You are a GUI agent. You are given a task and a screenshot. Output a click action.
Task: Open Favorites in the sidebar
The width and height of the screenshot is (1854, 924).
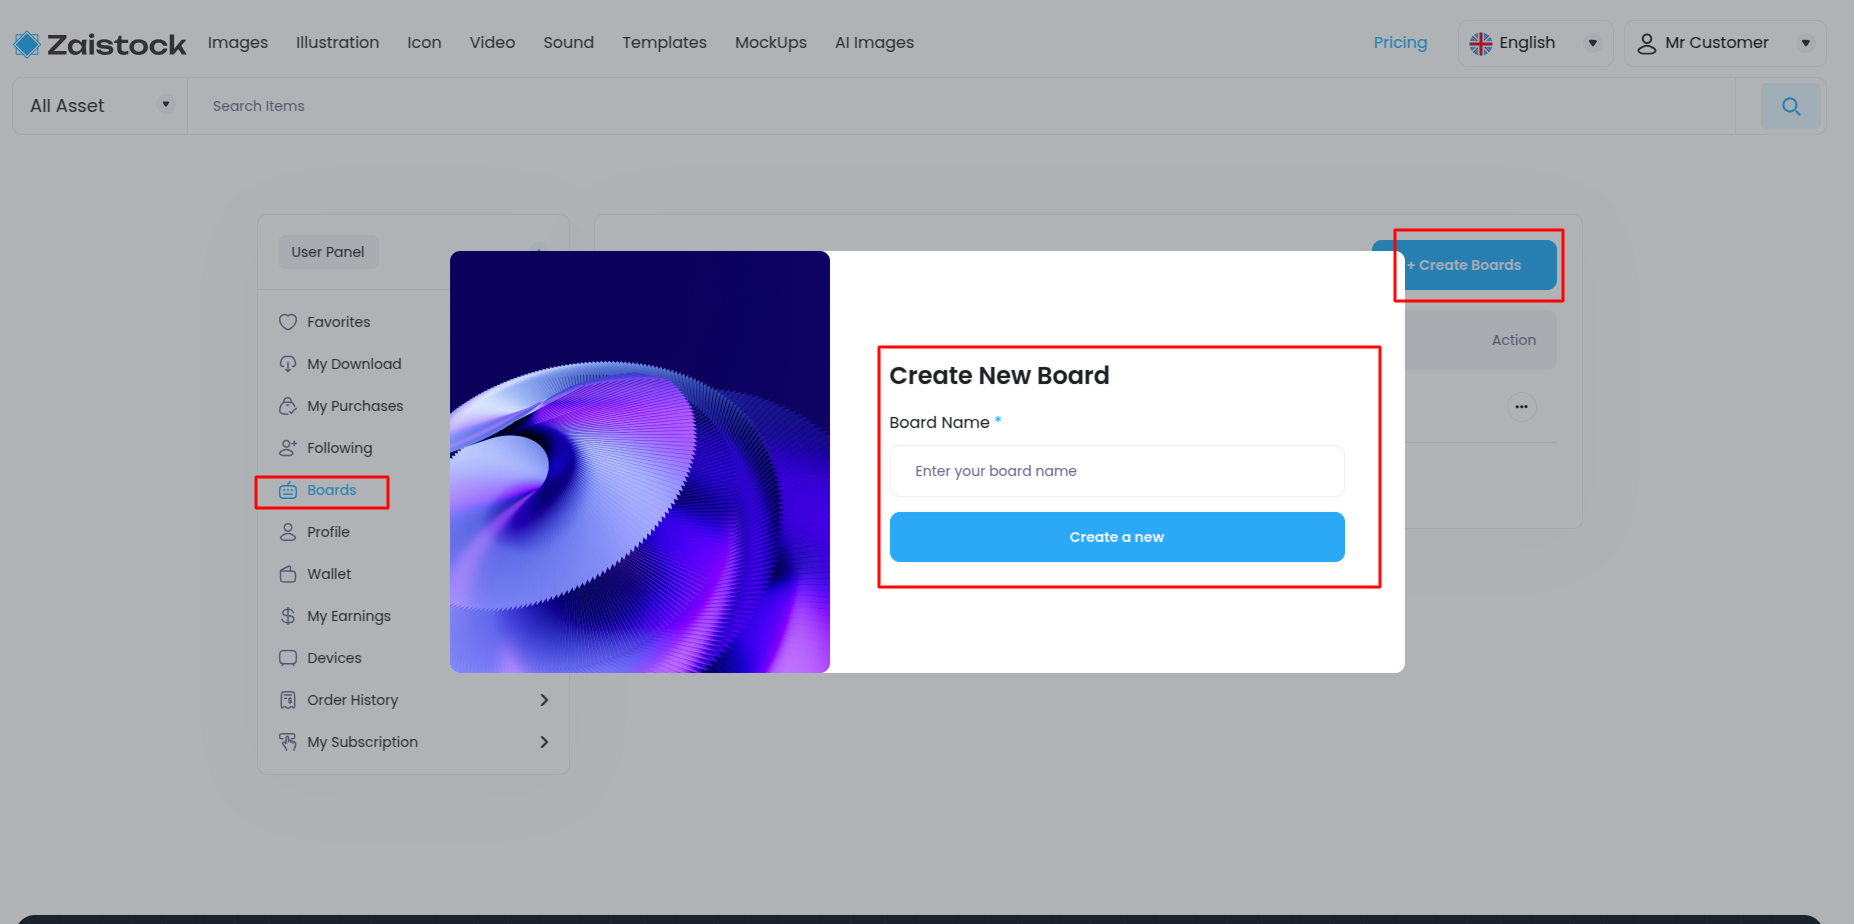click(338, 322)
